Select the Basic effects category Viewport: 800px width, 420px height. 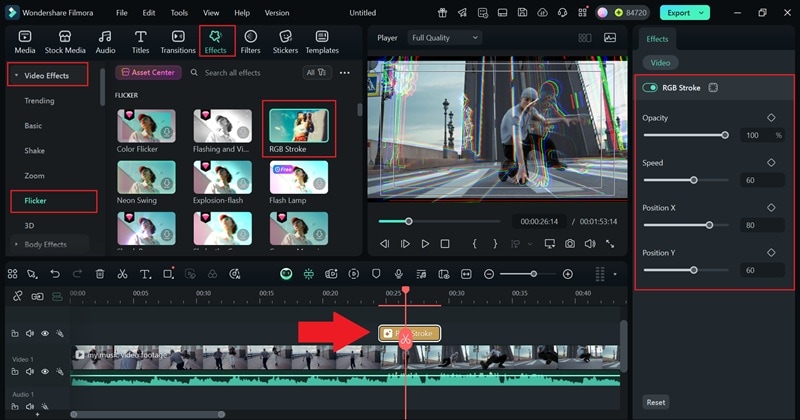click(33, 126)
